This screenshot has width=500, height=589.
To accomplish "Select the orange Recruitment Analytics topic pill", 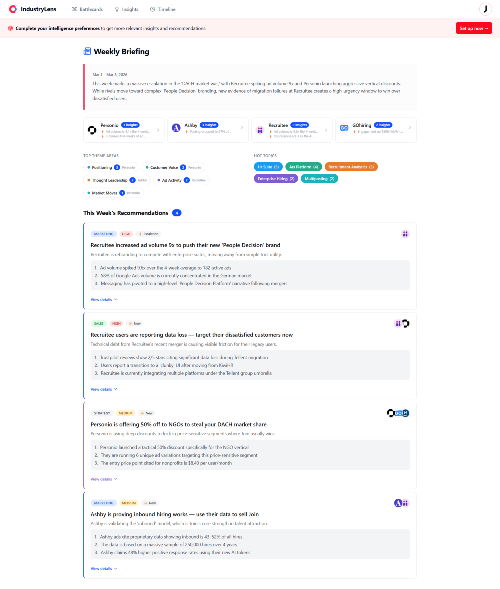I will pyautogui.click(x=351, y=166).
